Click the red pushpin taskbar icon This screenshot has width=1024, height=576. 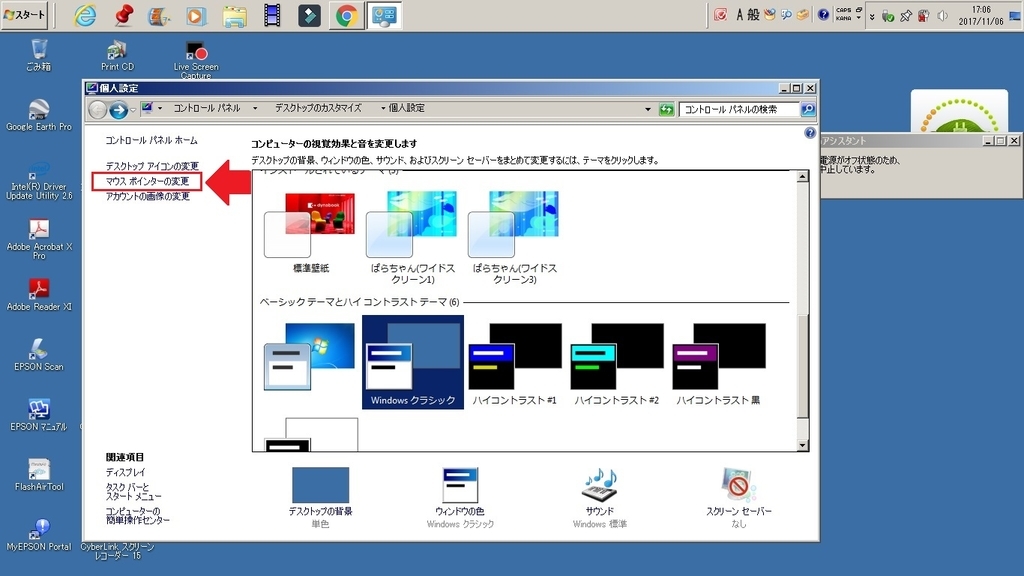pyautogui.click(x=123, y=15)
